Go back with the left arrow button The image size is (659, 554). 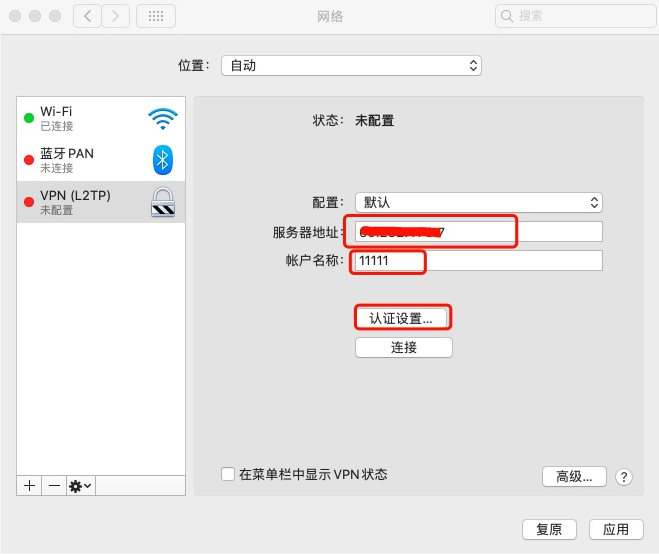87,16
